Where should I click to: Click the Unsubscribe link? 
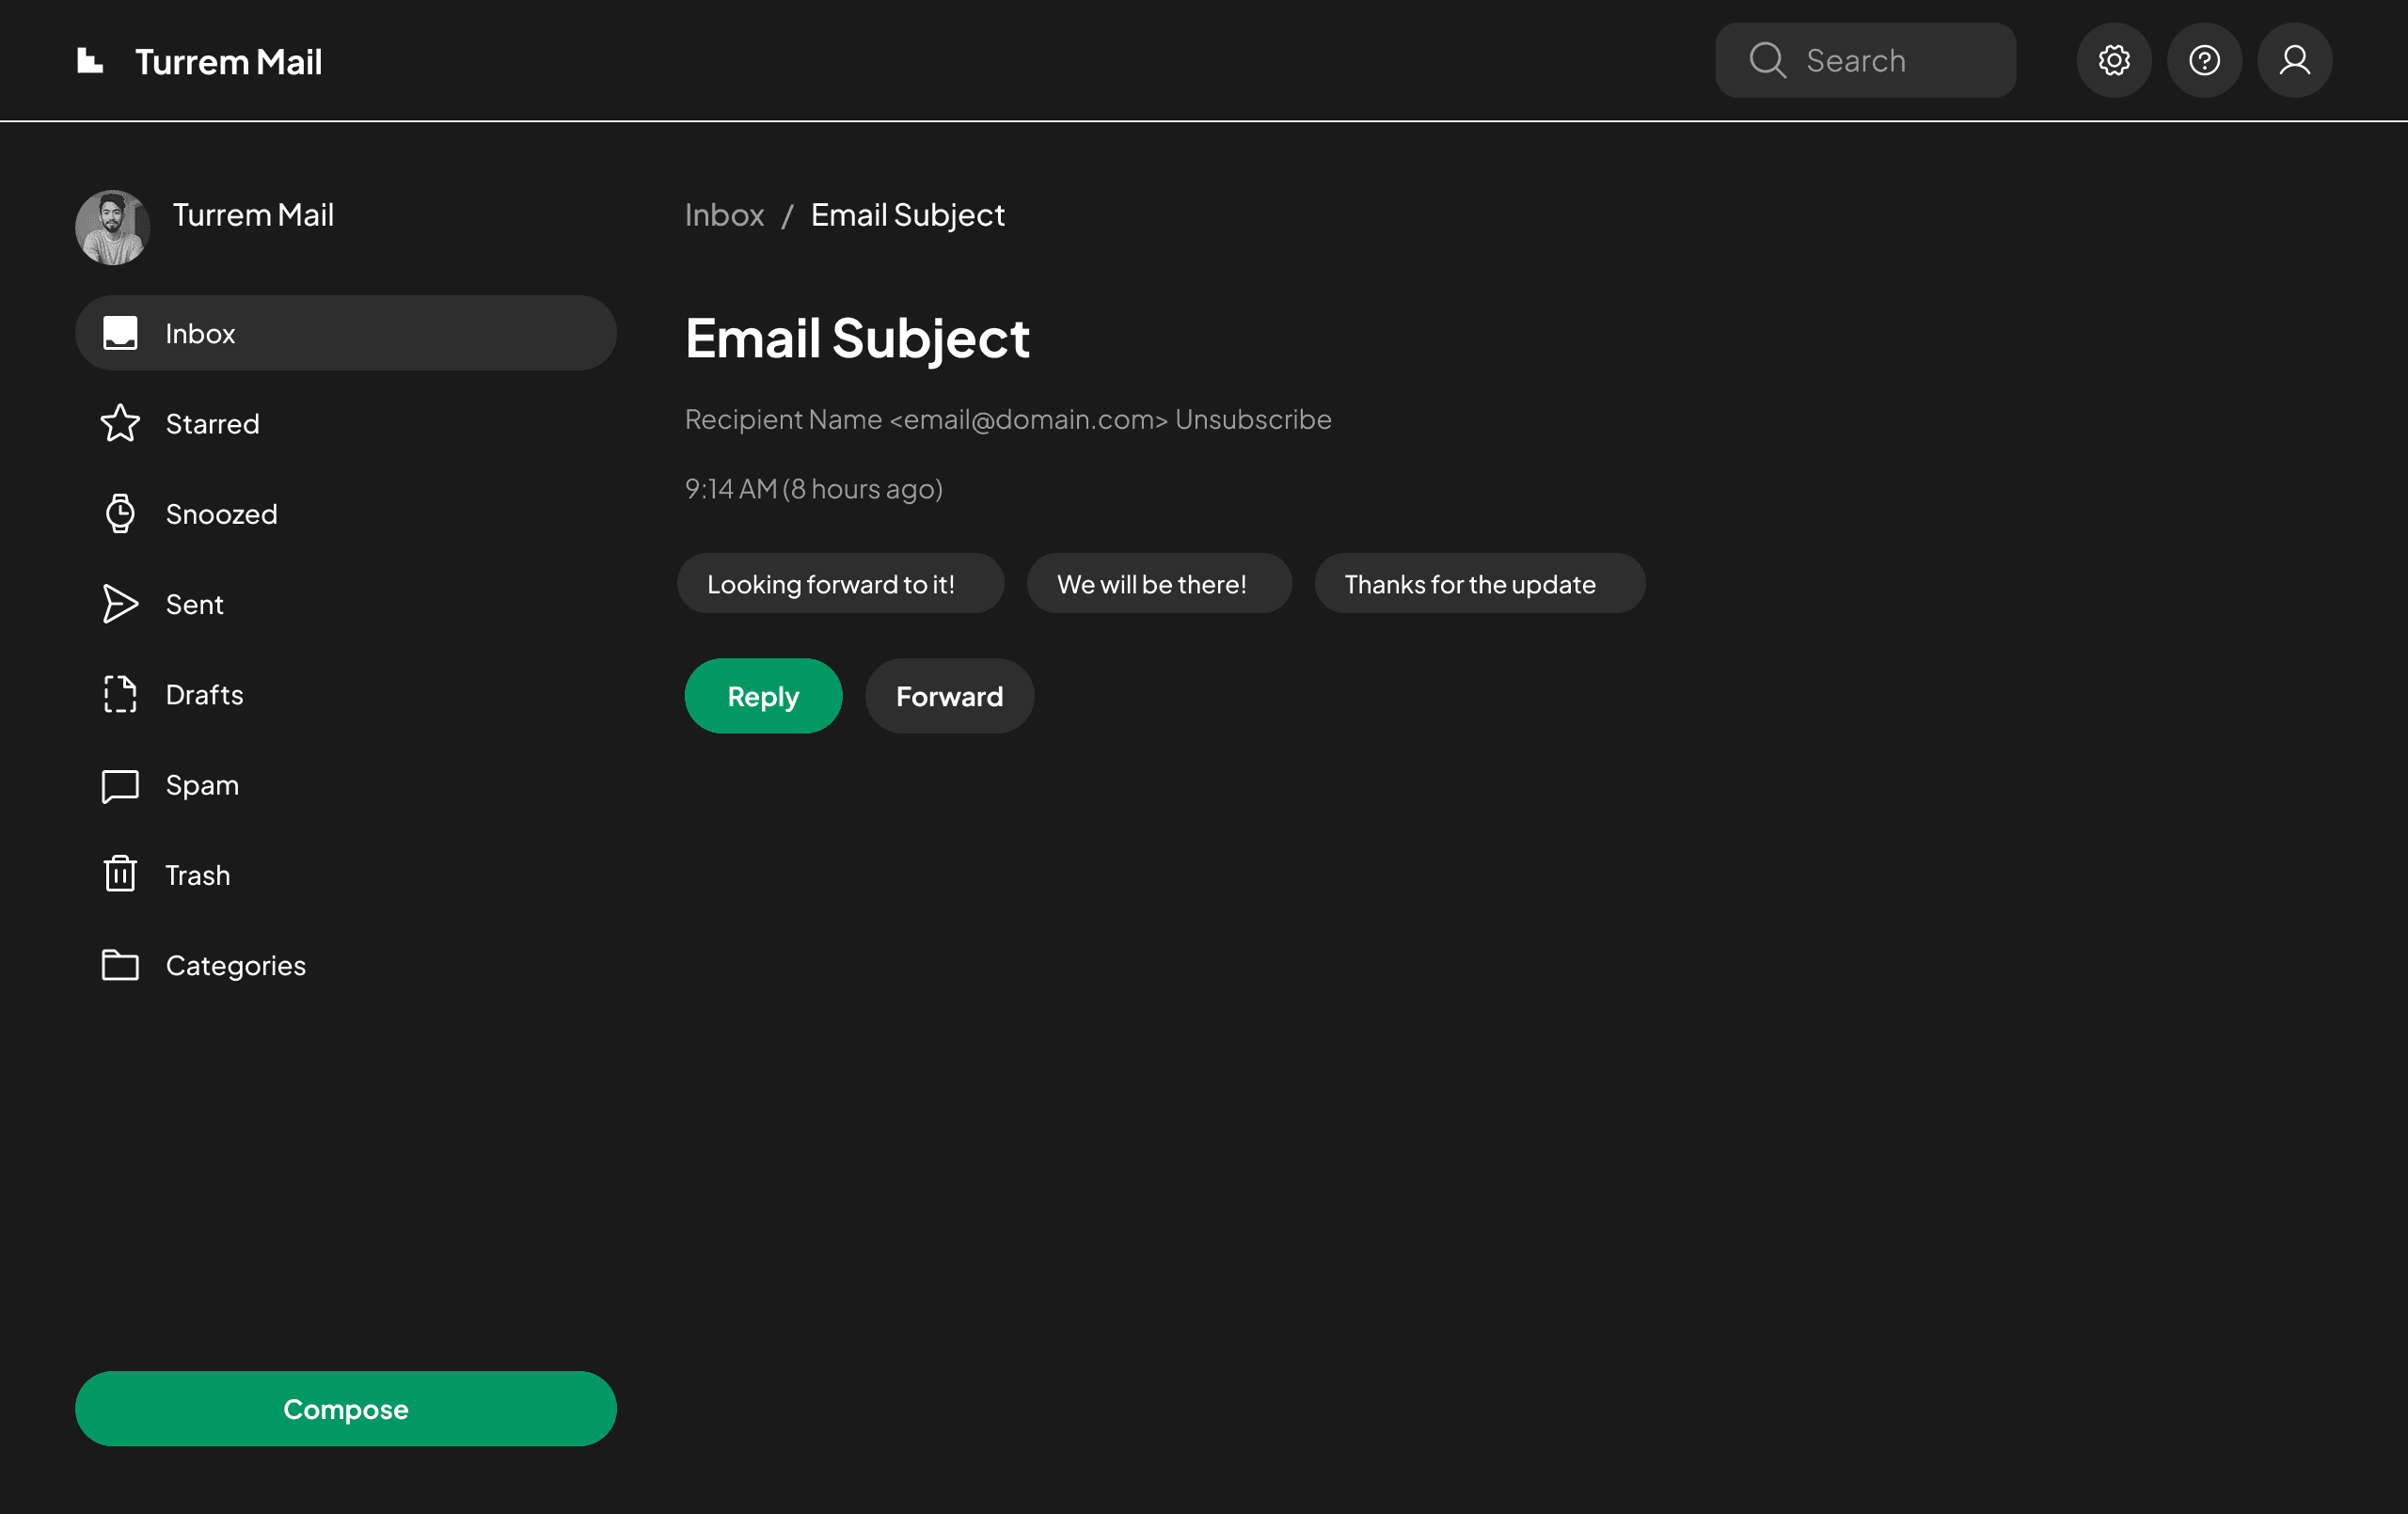click(x=1253, y=419)
